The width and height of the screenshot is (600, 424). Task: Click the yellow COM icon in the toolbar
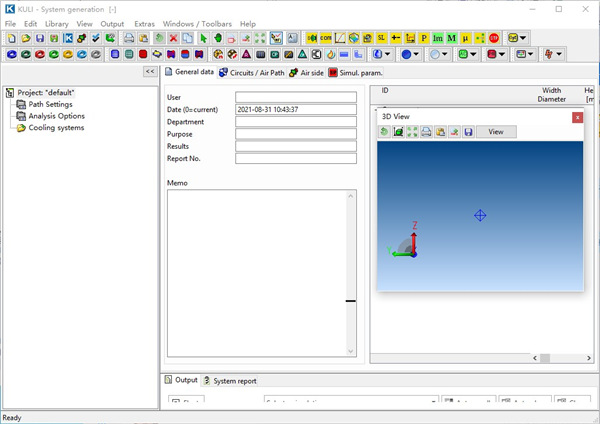(x=326, y=38)
